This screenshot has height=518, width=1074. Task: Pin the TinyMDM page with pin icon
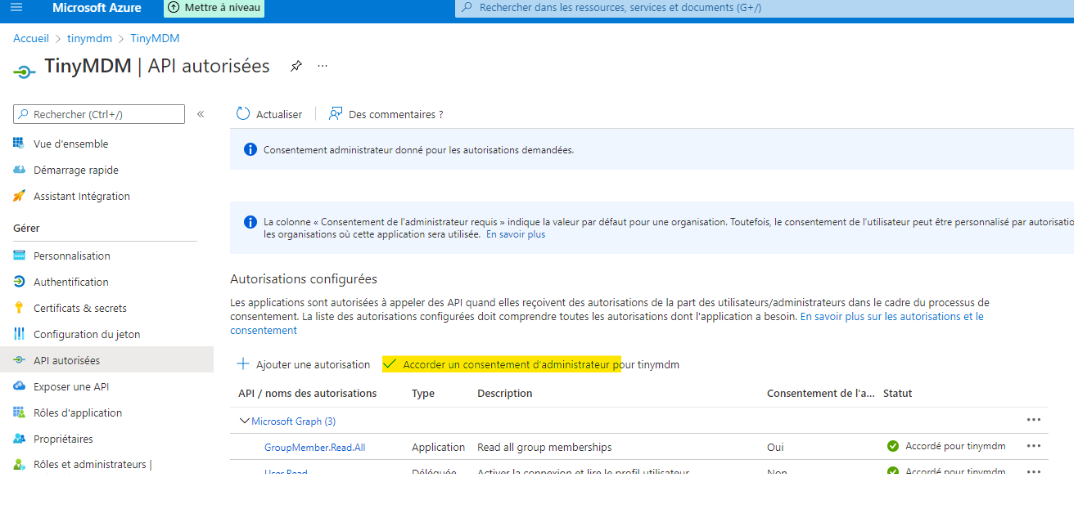coord(296,66)
